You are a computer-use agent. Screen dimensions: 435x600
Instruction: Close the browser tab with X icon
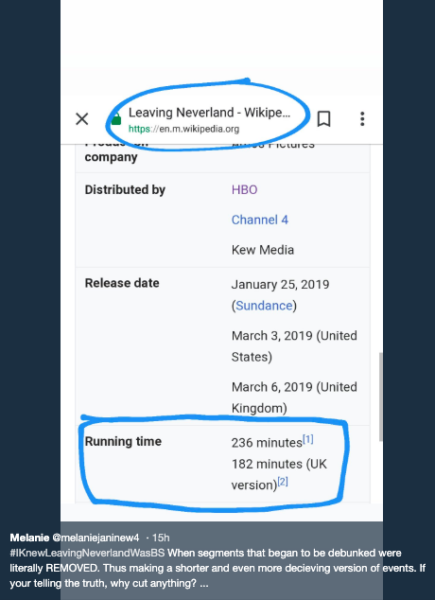pos(82,119)
